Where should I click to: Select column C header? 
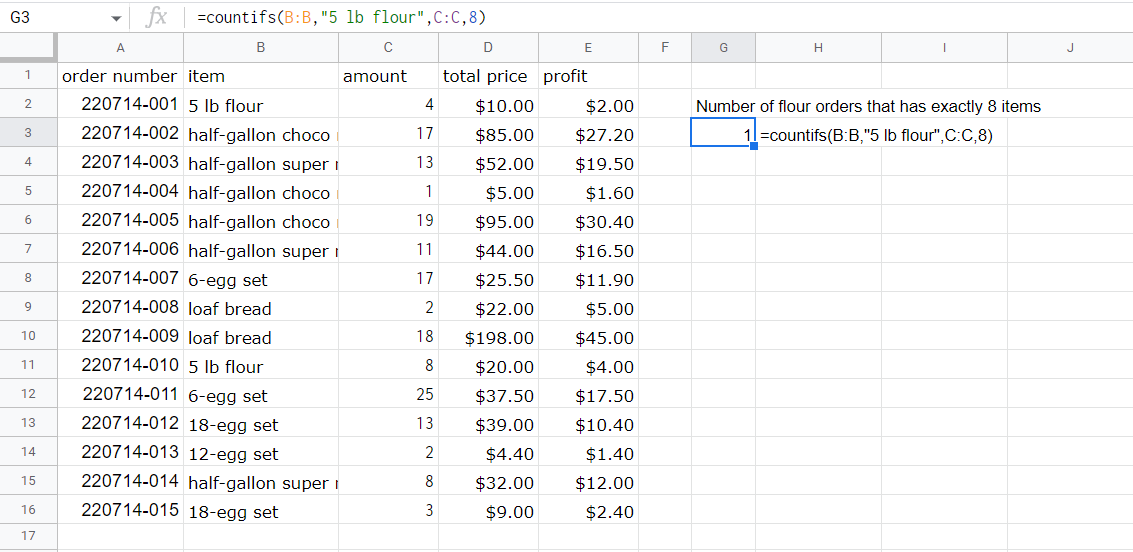coord(388,48)
